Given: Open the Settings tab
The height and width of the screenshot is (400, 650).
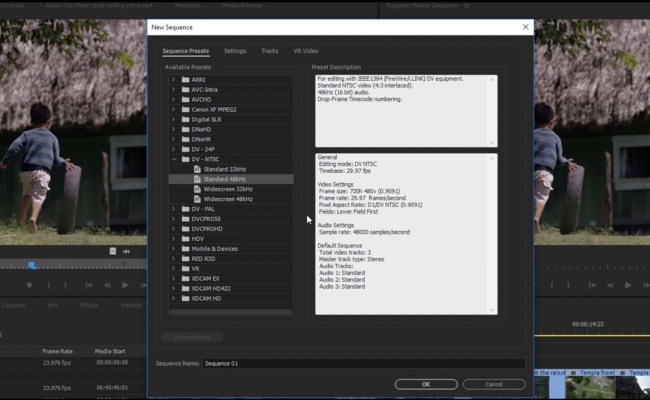Looking at the screenshot, I should tap(235, 51).
